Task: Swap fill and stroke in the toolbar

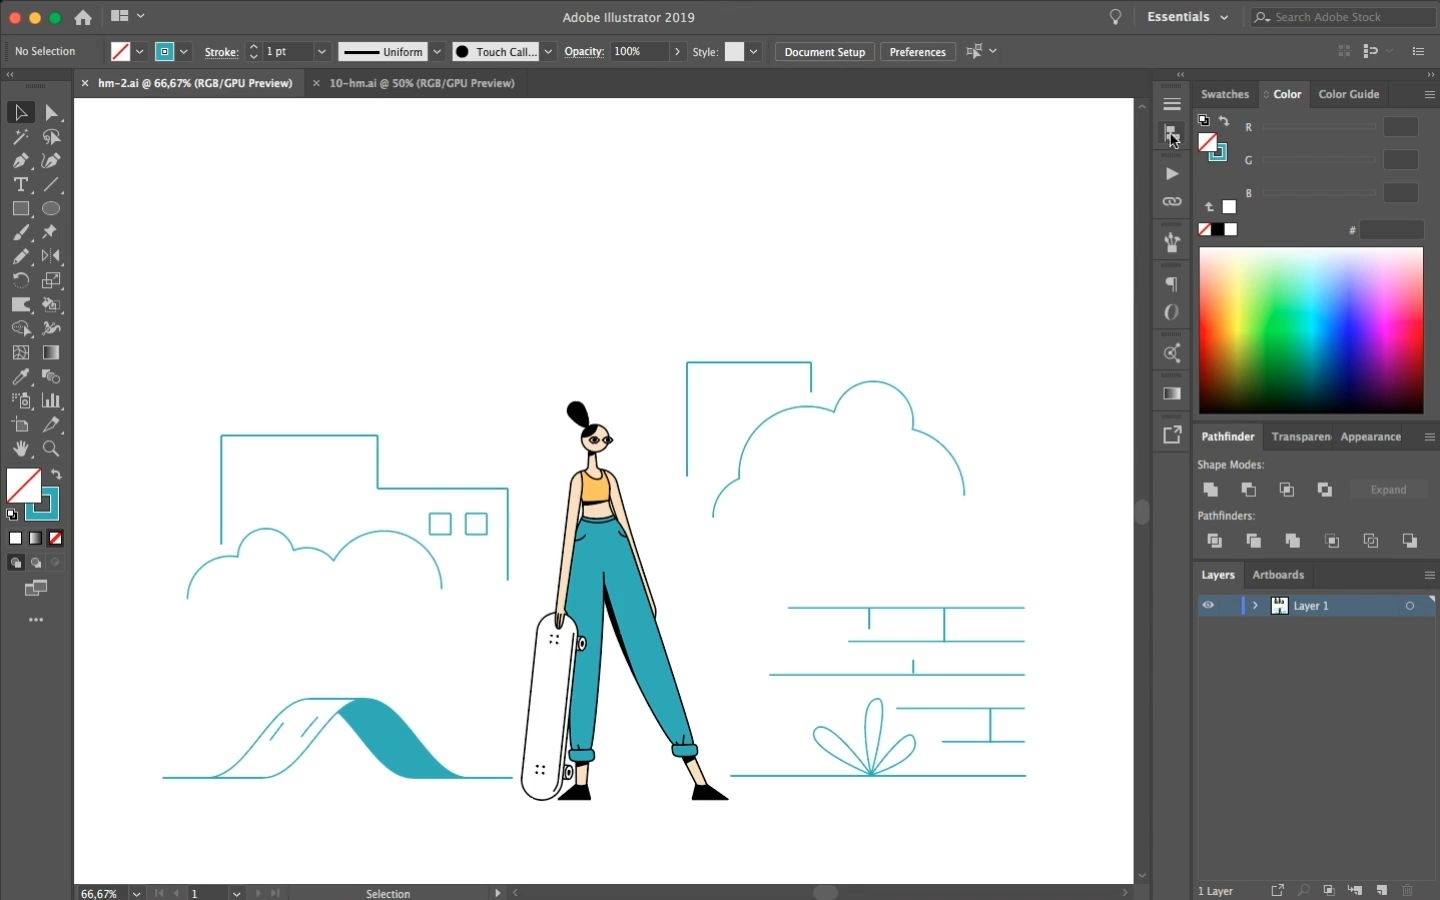Action: (57, 475)
